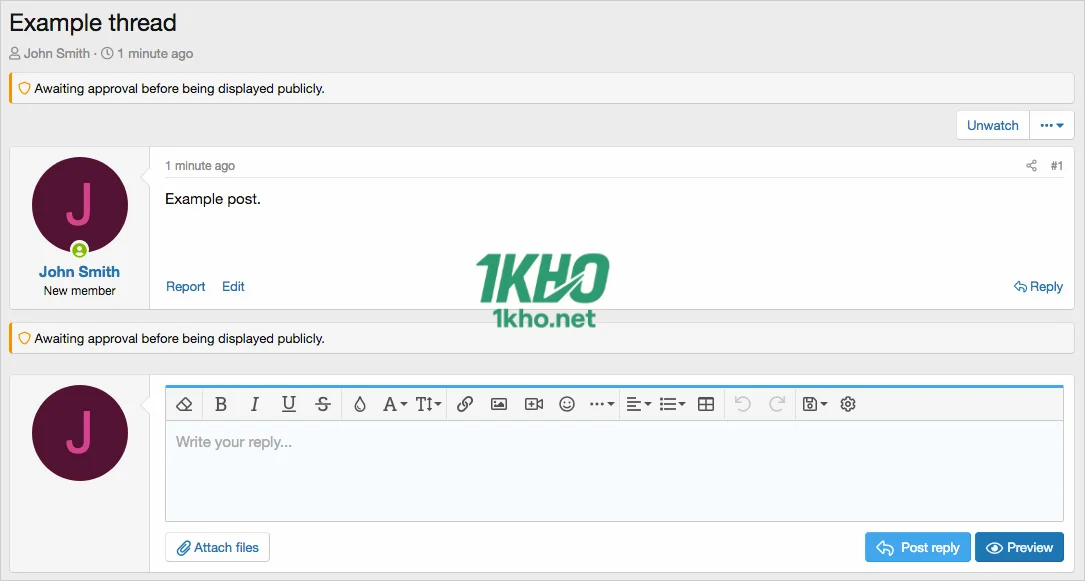Expand the drafts save menu
The width and height of the screenshot is (1085, 581).
click(815, 404)
